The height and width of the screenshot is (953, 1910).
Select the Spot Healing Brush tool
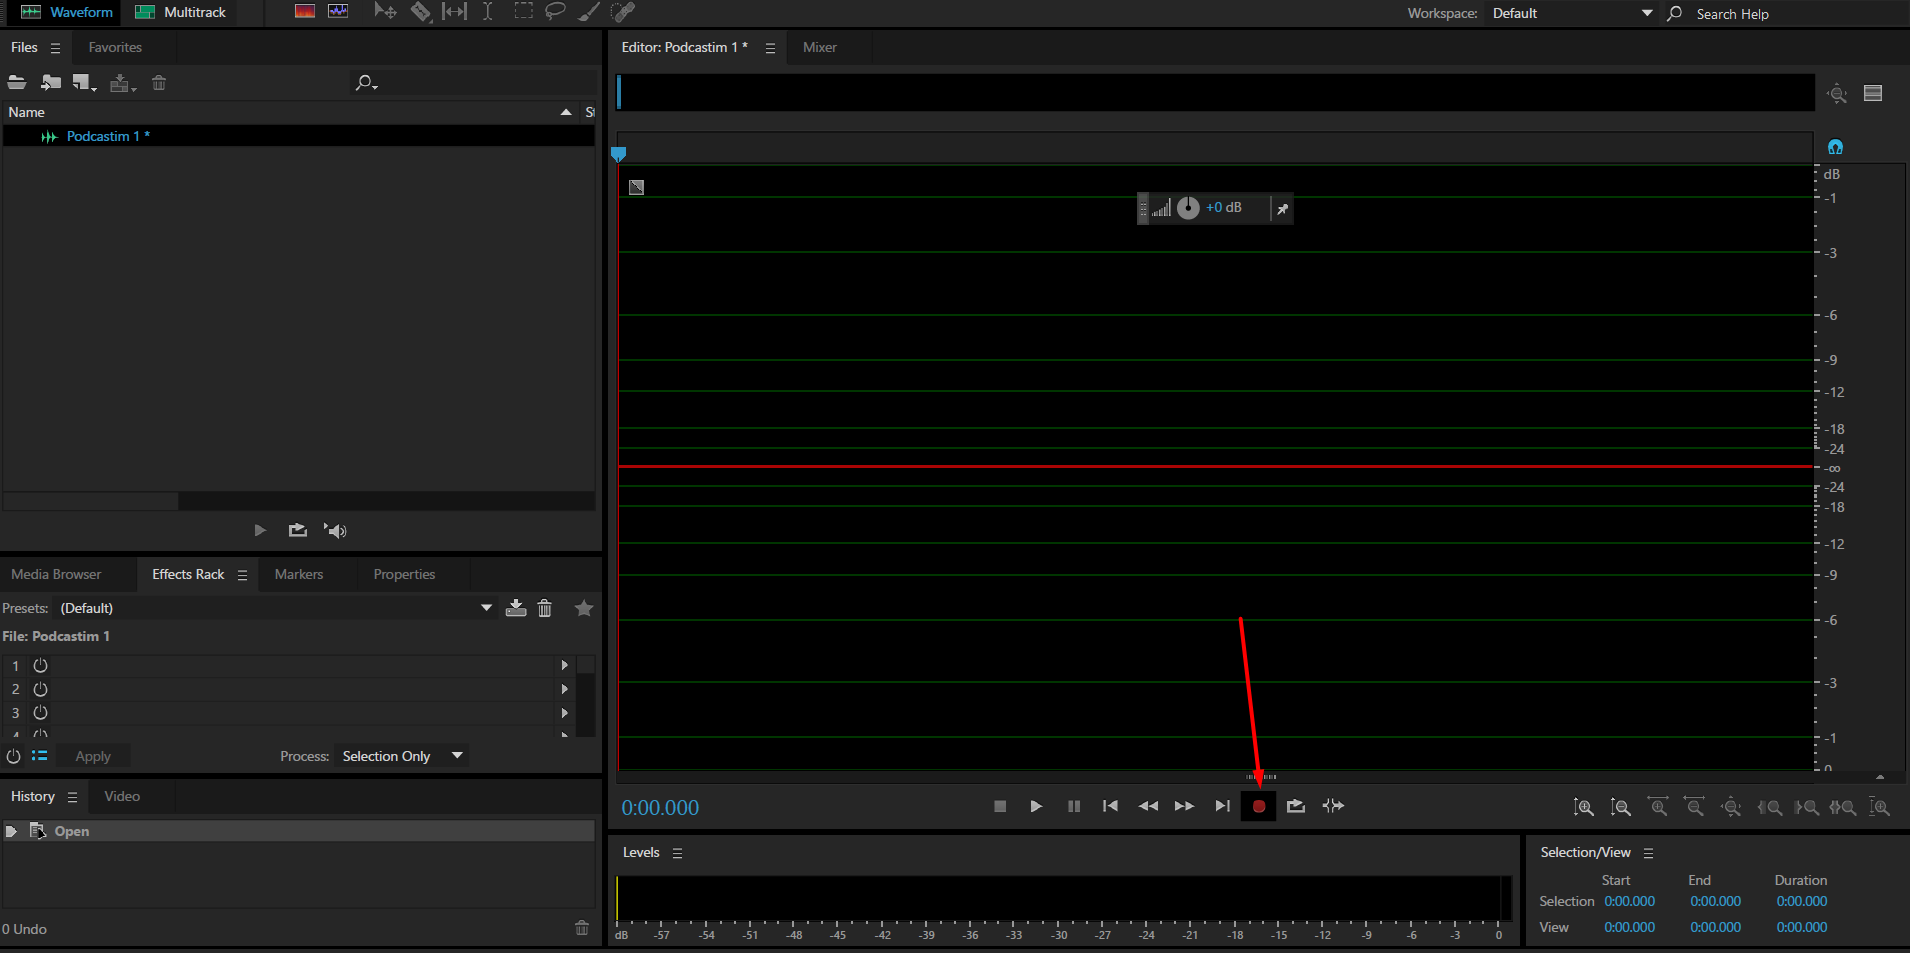click(623, 12)
